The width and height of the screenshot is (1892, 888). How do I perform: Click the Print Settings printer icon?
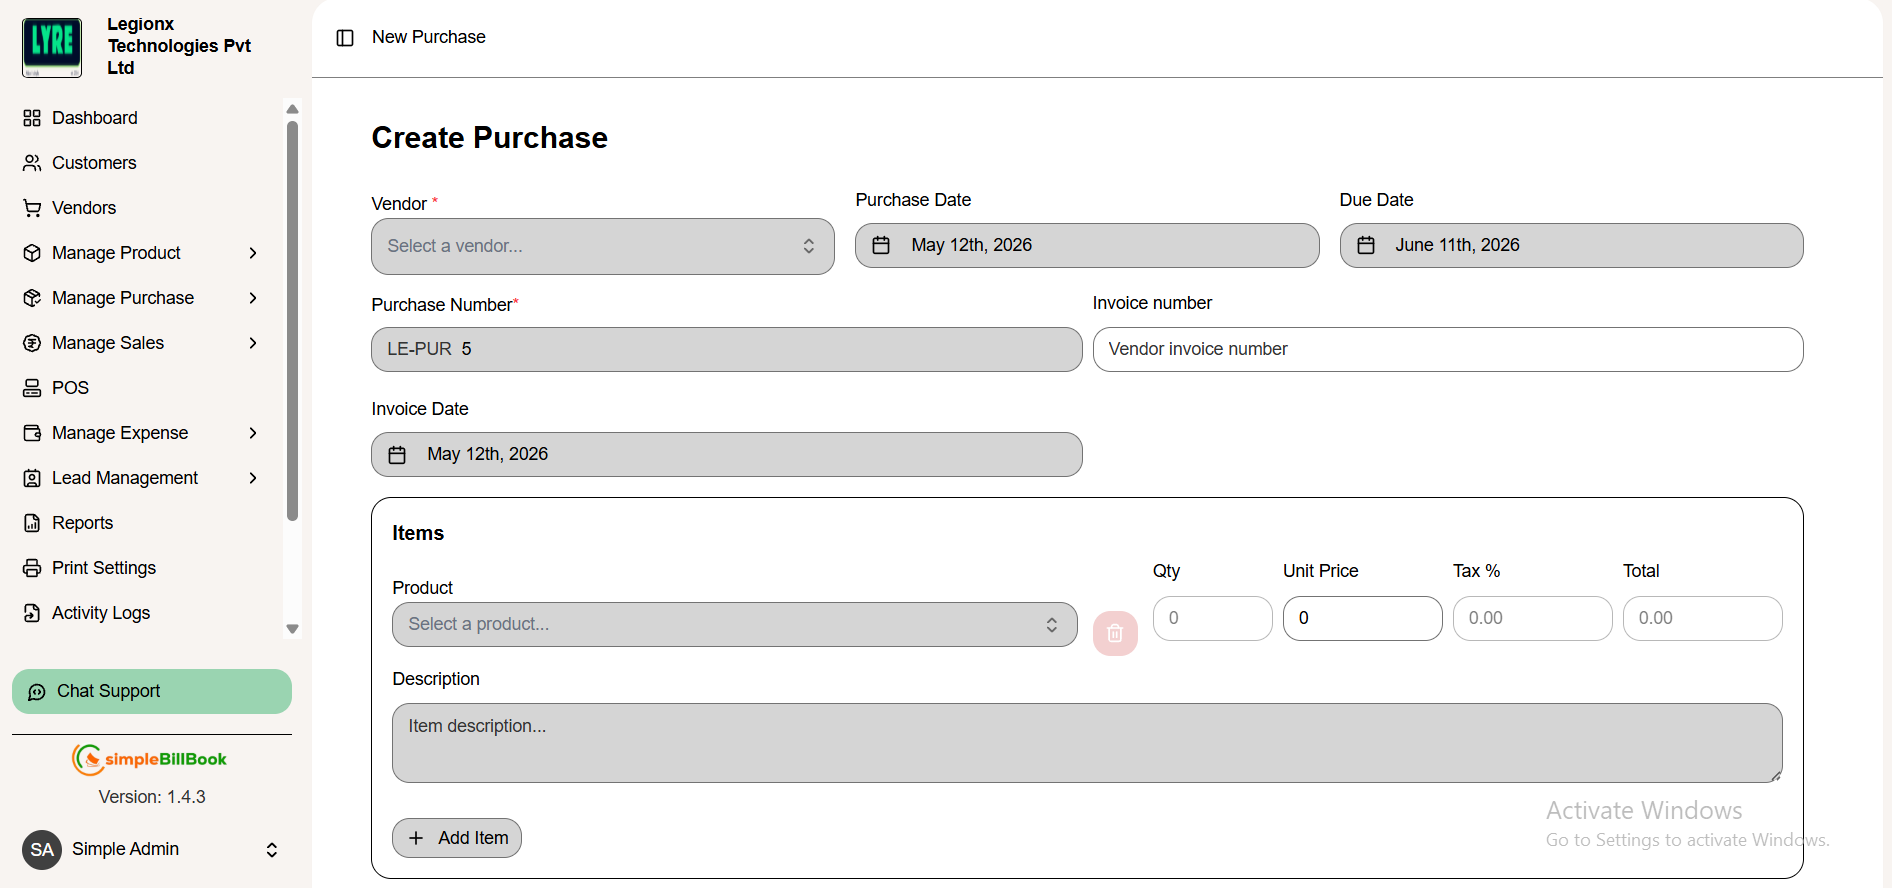(x=32, y=568)
